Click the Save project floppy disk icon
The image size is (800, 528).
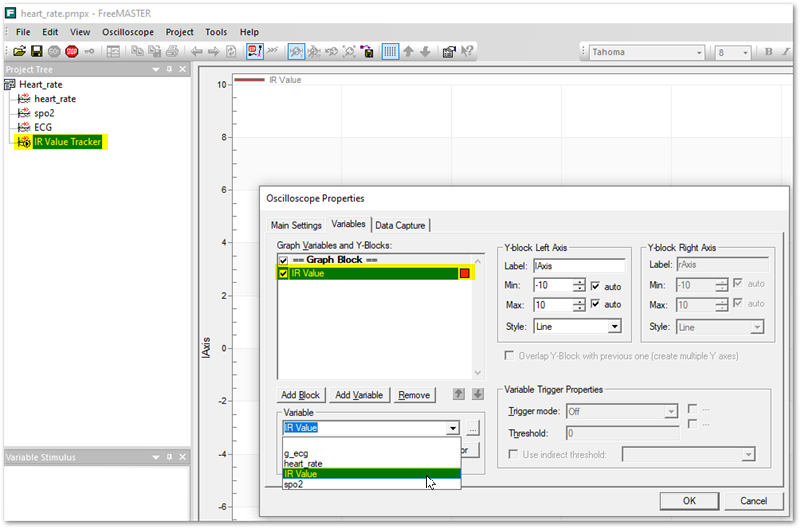point(36,51)
